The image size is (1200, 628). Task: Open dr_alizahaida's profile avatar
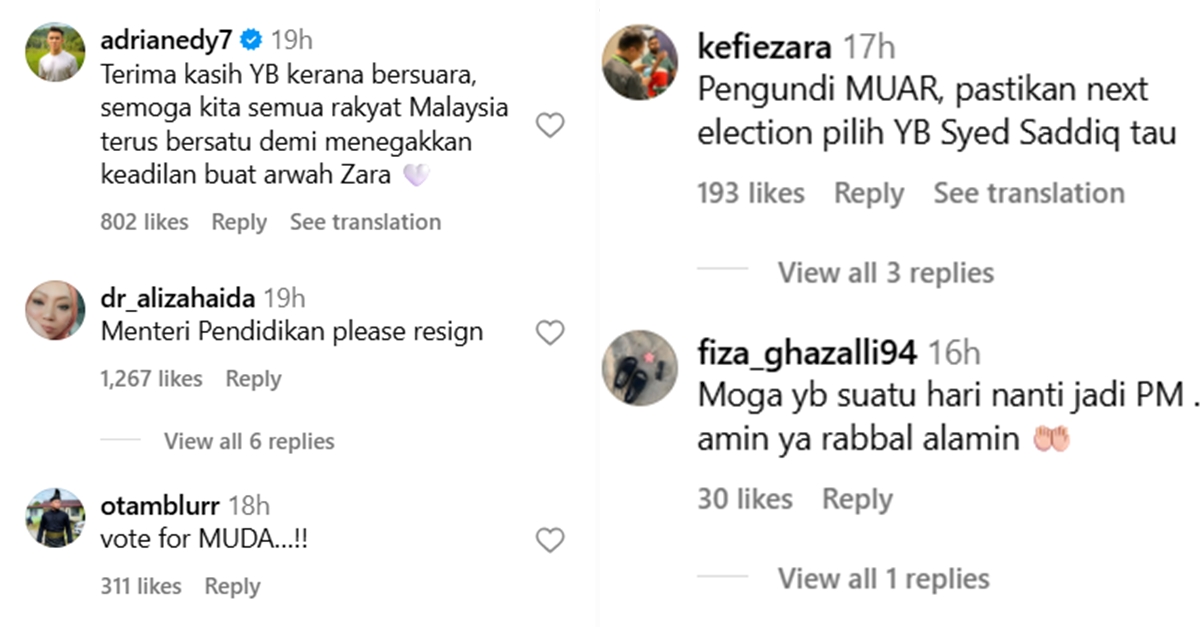tap(55, 310)
